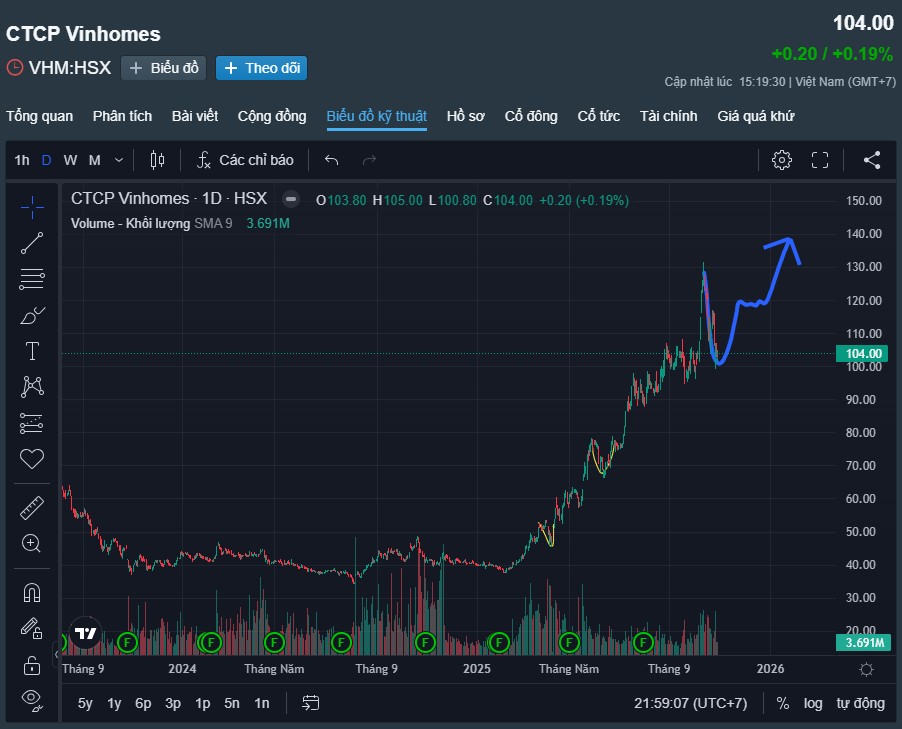Select the Biểu đồ kỹ thuật tab
Image resolution: width=902 pixels, height=729 pixels.
click(377, 116)
